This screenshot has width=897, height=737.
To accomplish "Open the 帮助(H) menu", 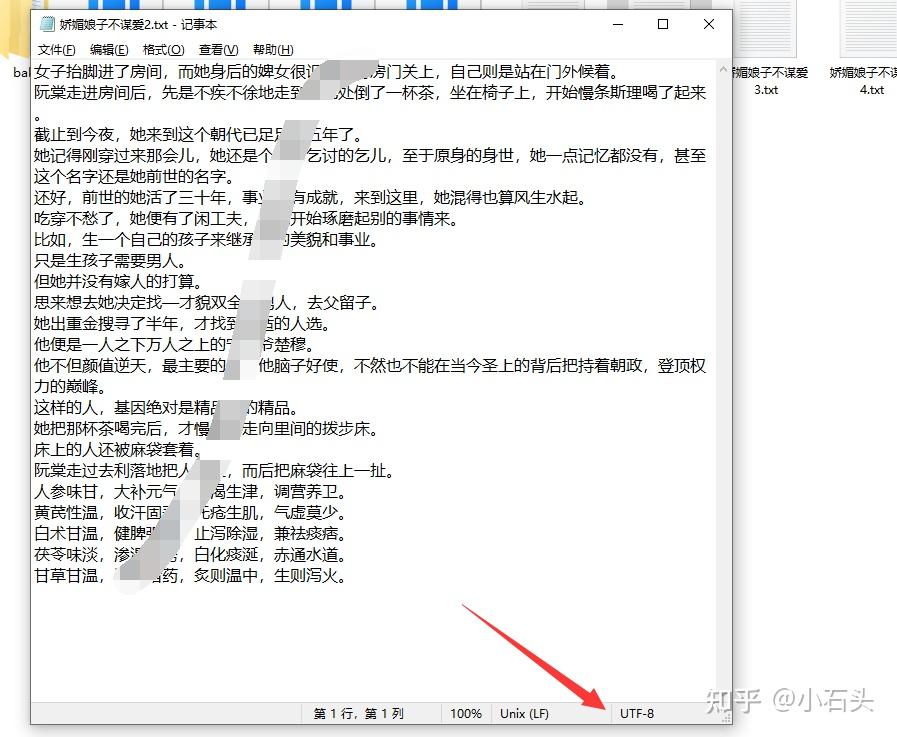I will click(273, 50).
